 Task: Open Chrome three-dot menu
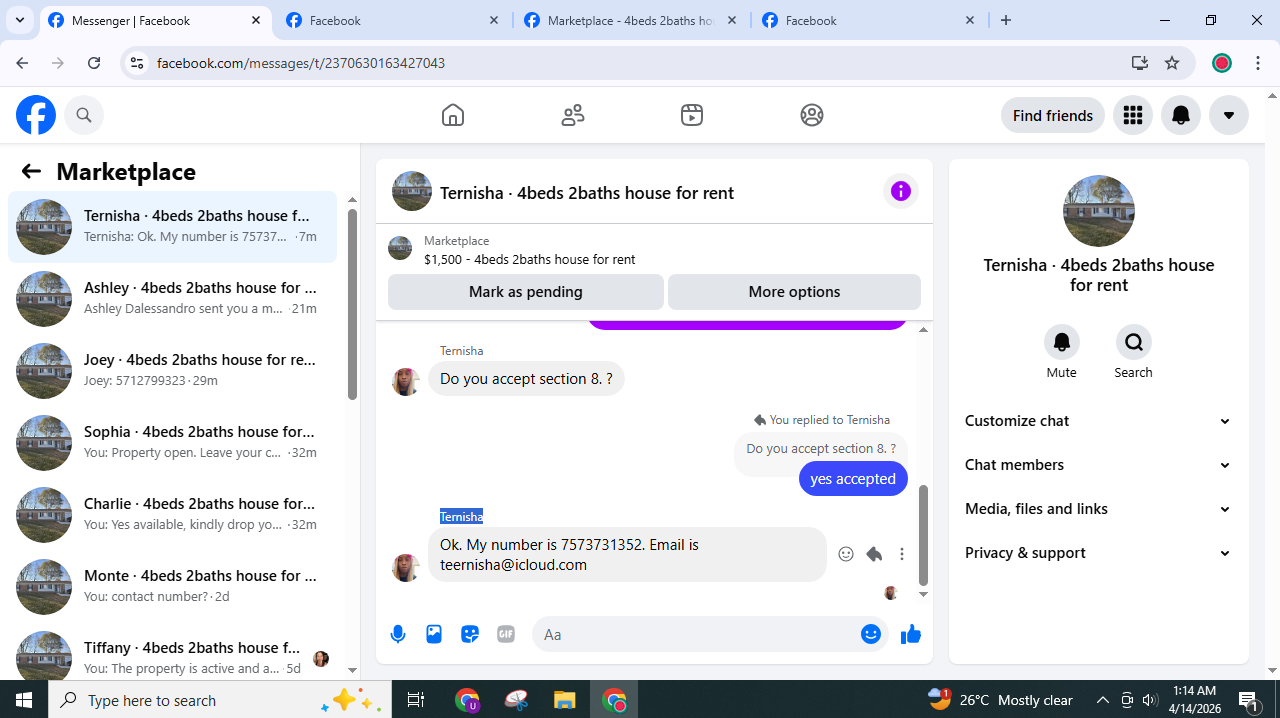click(1257, 63)
